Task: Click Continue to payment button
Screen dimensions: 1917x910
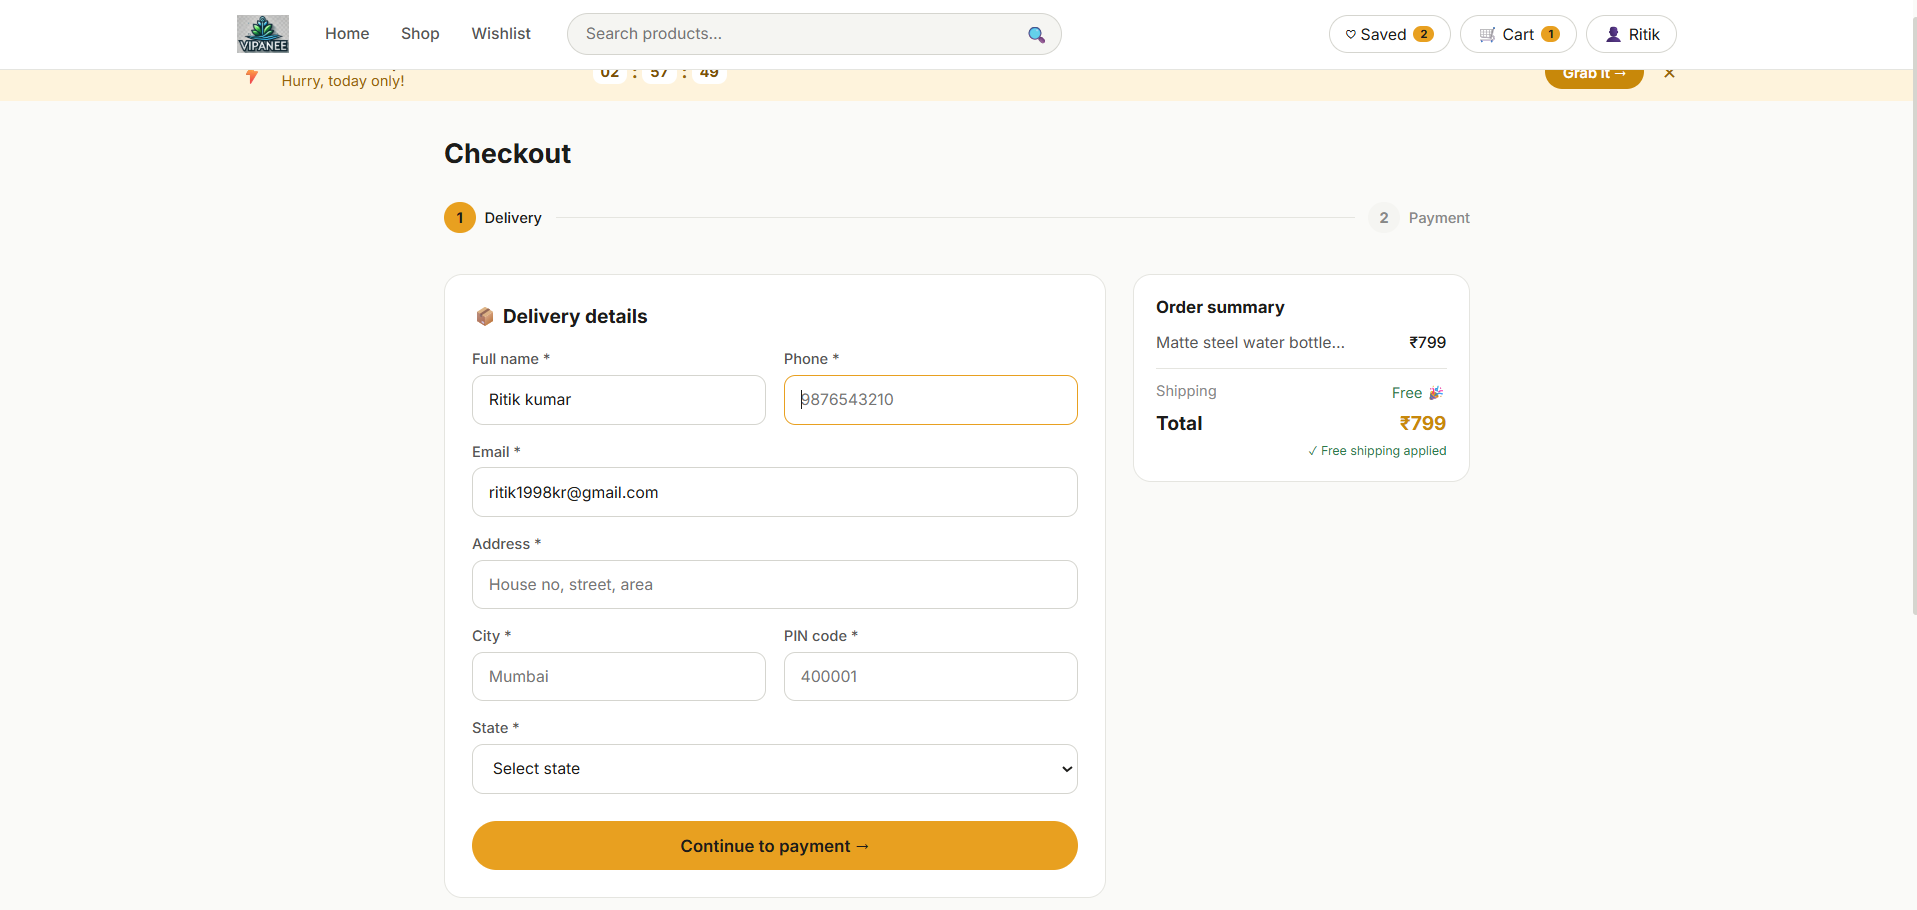Action: 774,846
